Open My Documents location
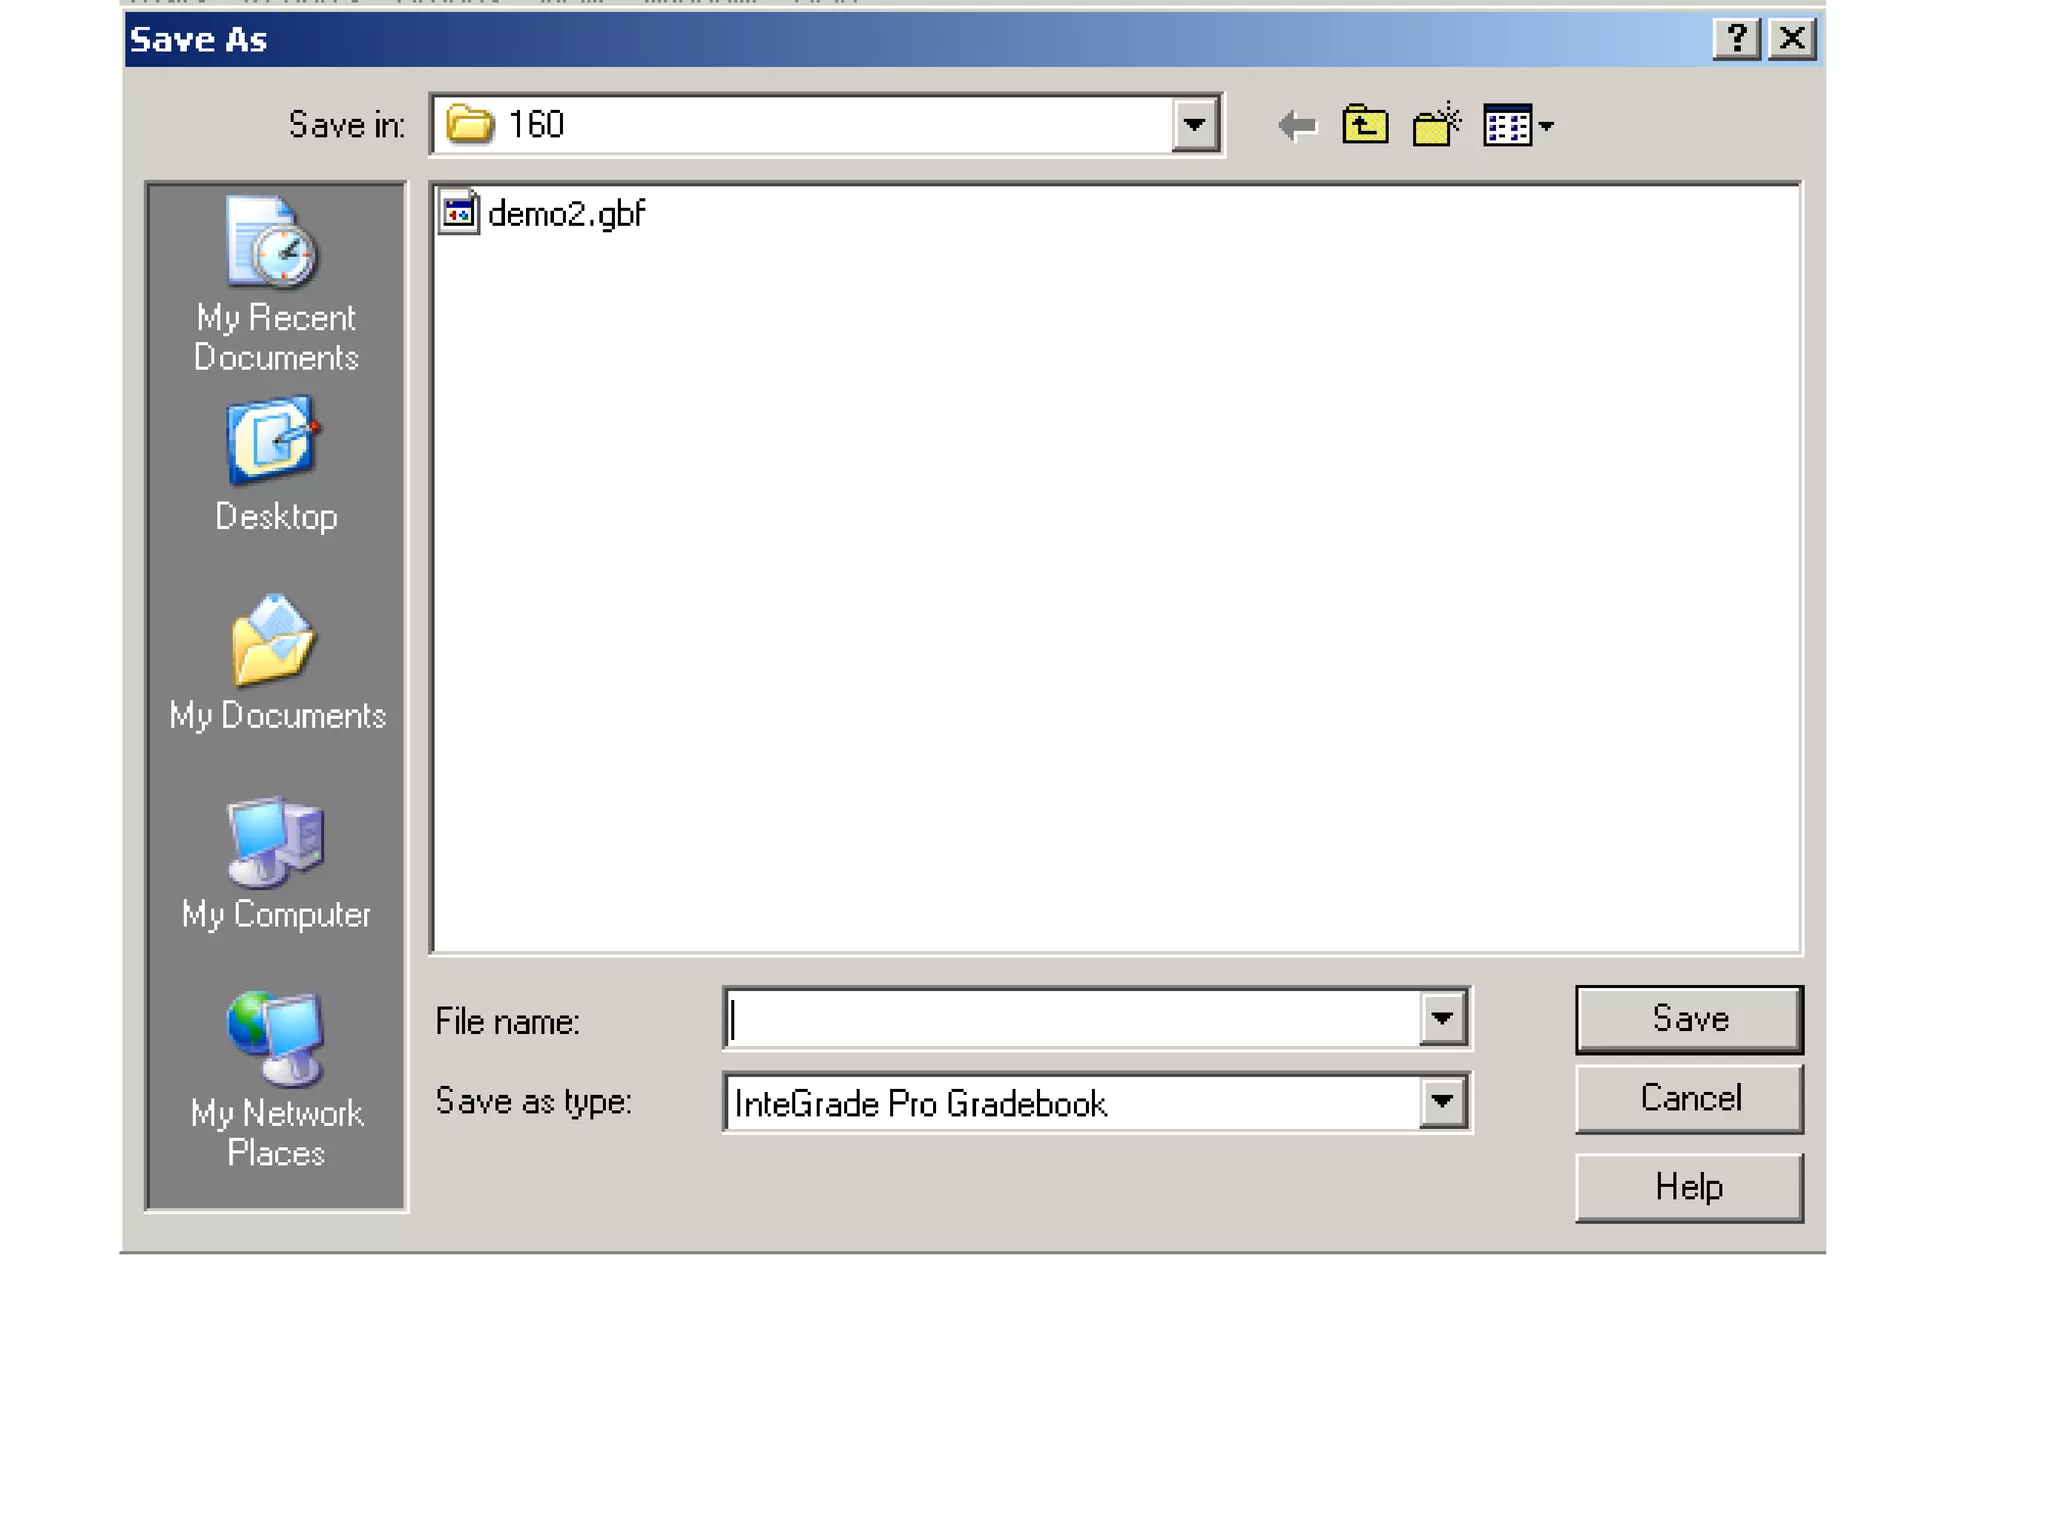Screen dimensions: 2048x1536 pos(275,664)
